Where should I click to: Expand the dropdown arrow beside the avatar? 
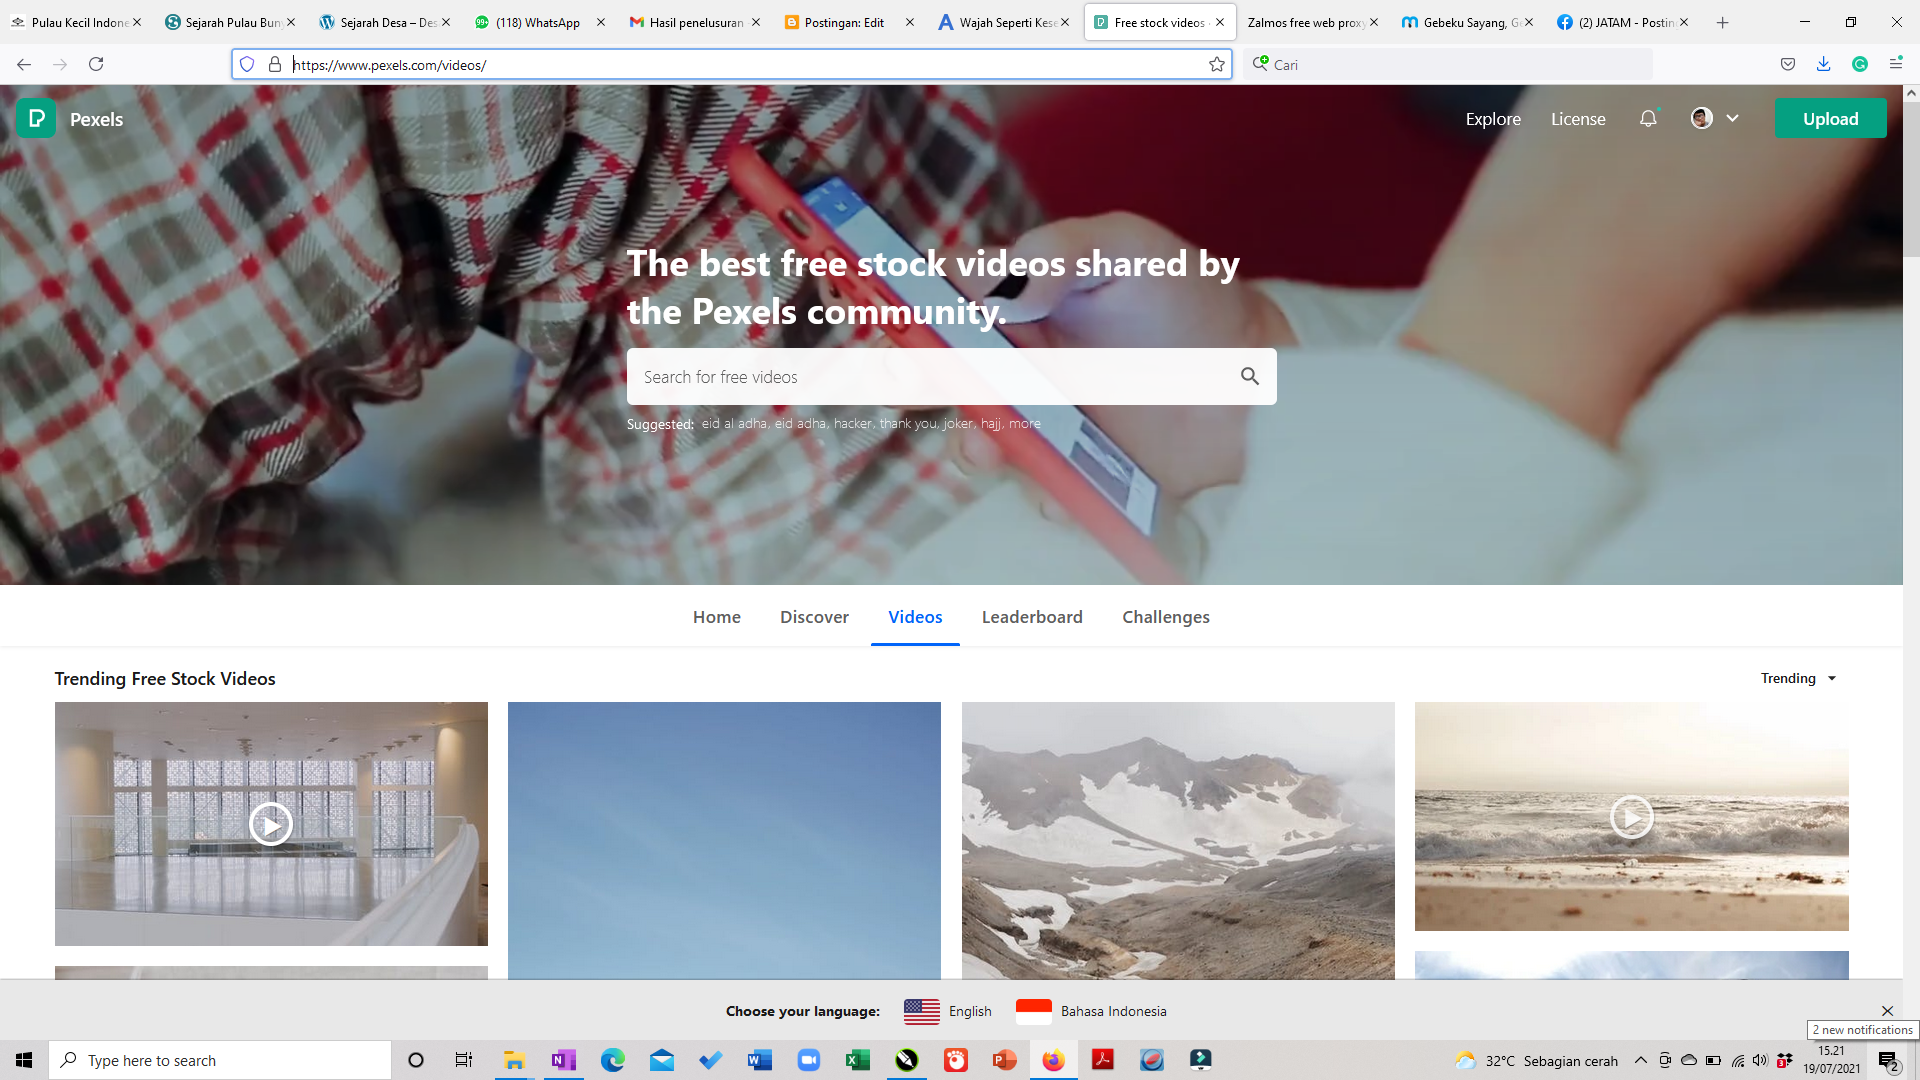coord(1733,118)
